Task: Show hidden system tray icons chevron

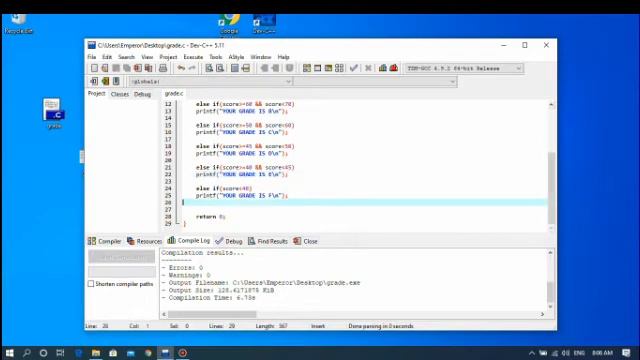Action: [x=531, y=353]
